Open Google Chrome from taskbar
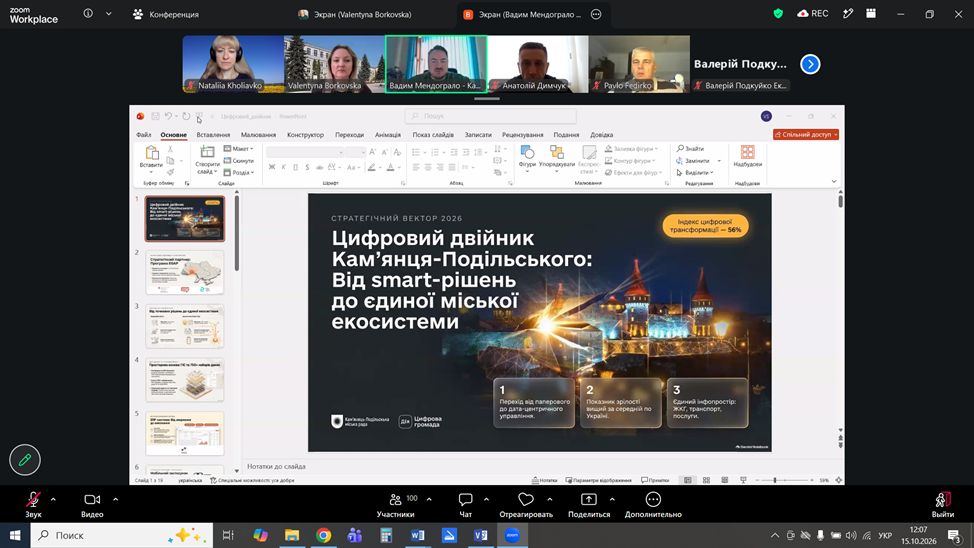The width and height of the screenshot is (974, 548). click(323, 535)
